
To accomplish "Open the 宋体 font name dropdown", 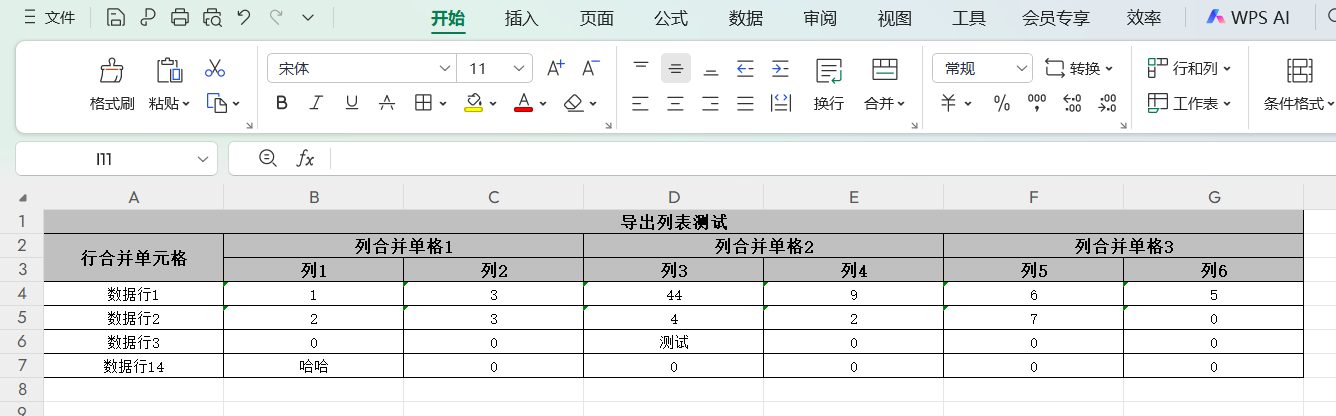I will click(x=444, y=68).
